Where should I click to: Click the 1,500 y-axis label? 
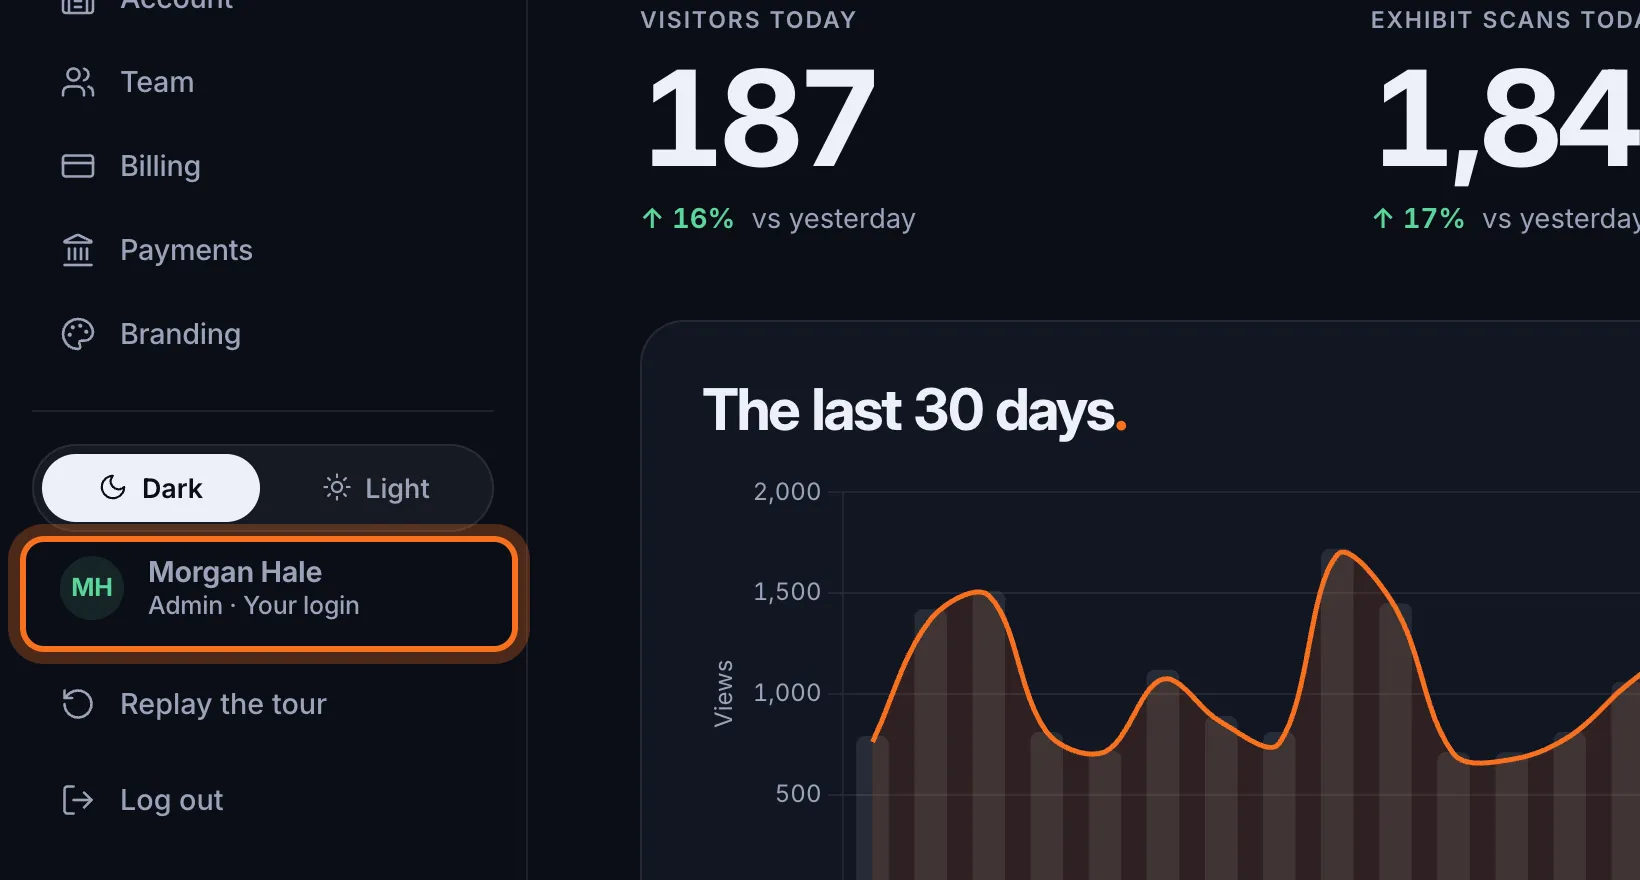(787, 592)
